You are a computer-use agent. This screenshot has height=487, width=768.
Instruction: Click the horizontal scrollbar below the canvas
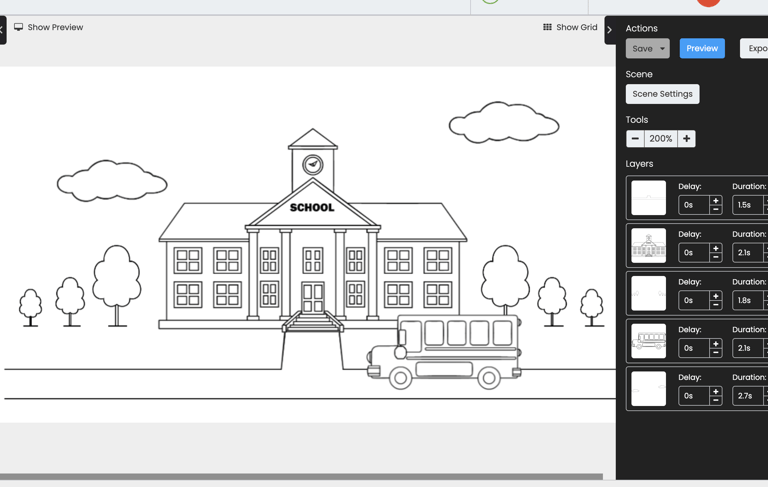(x=301, y=477)
